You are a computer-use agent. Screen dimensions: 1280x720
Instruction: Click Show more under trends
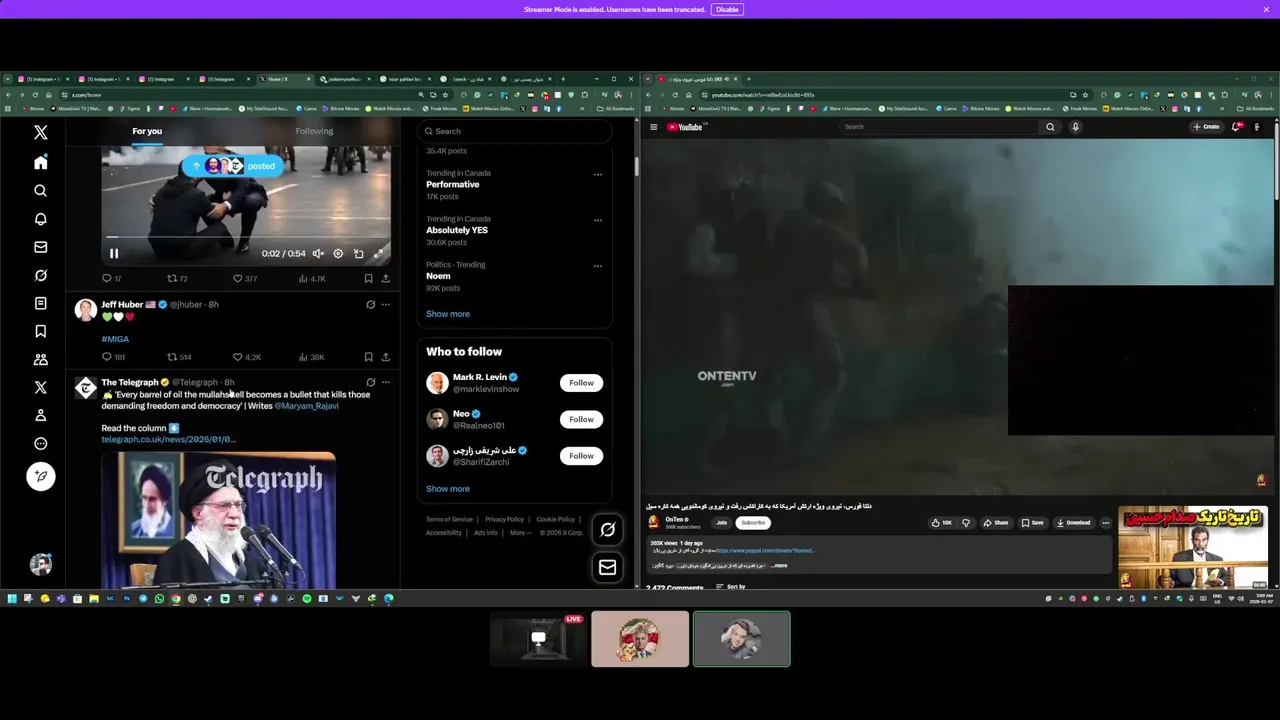tap(448, 314)
